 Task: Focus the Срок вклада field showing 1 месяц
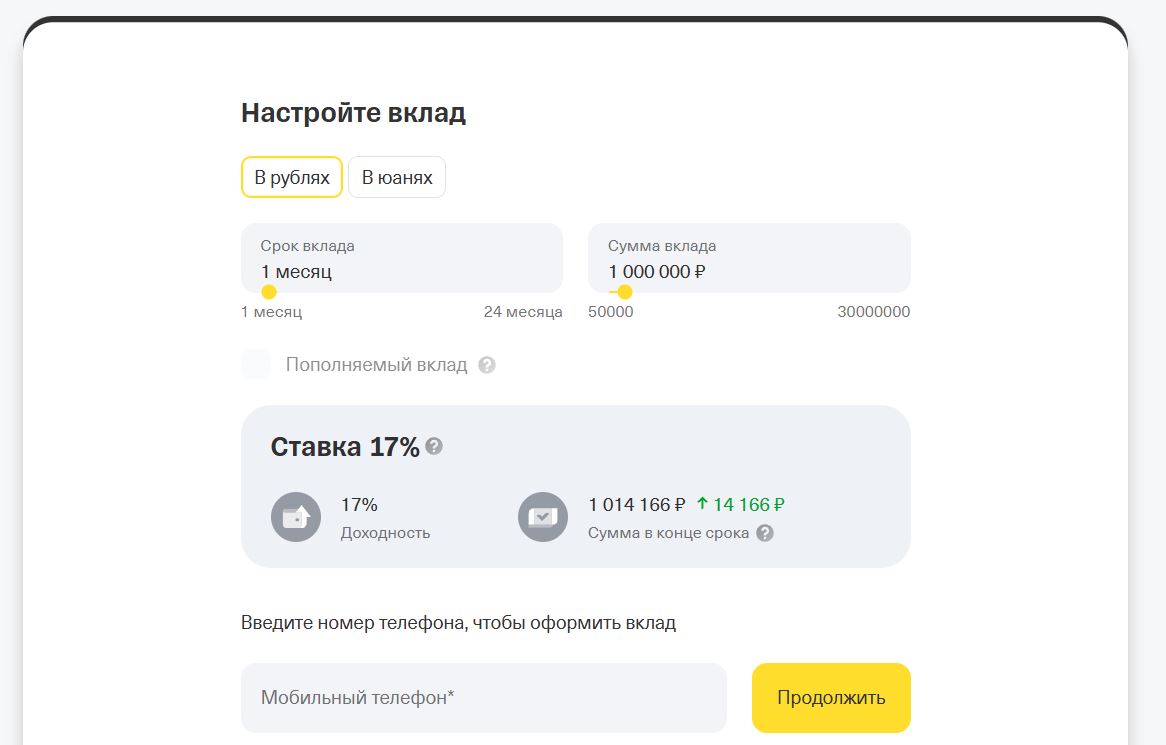pyautogui.click(x=402, y=258)
